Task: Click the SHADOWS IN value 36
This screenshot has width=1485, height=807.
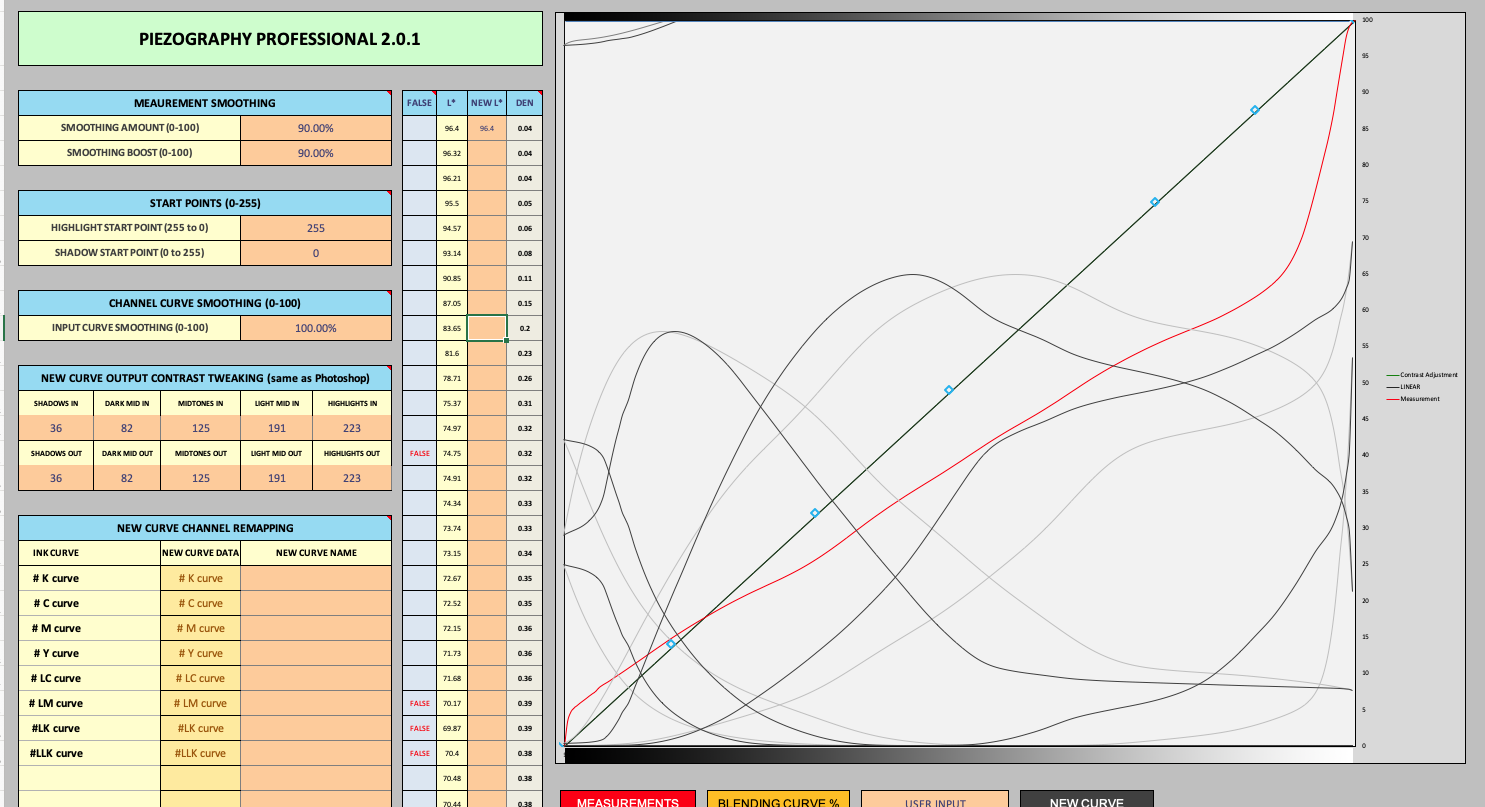Action: coord(56,428)
